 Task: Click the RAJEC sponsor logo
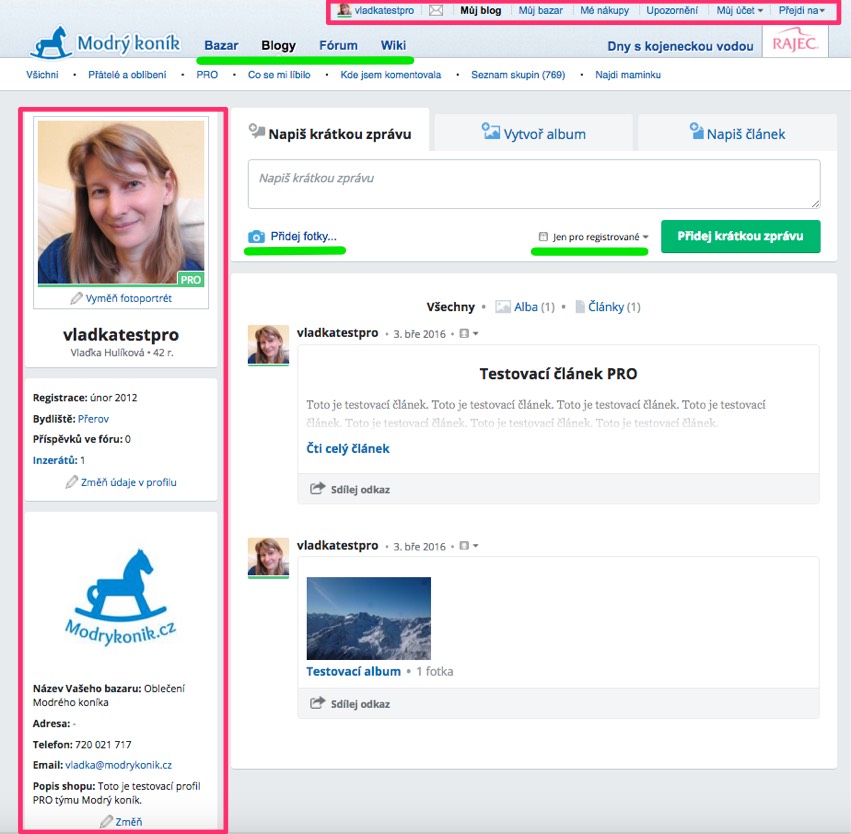794,43
